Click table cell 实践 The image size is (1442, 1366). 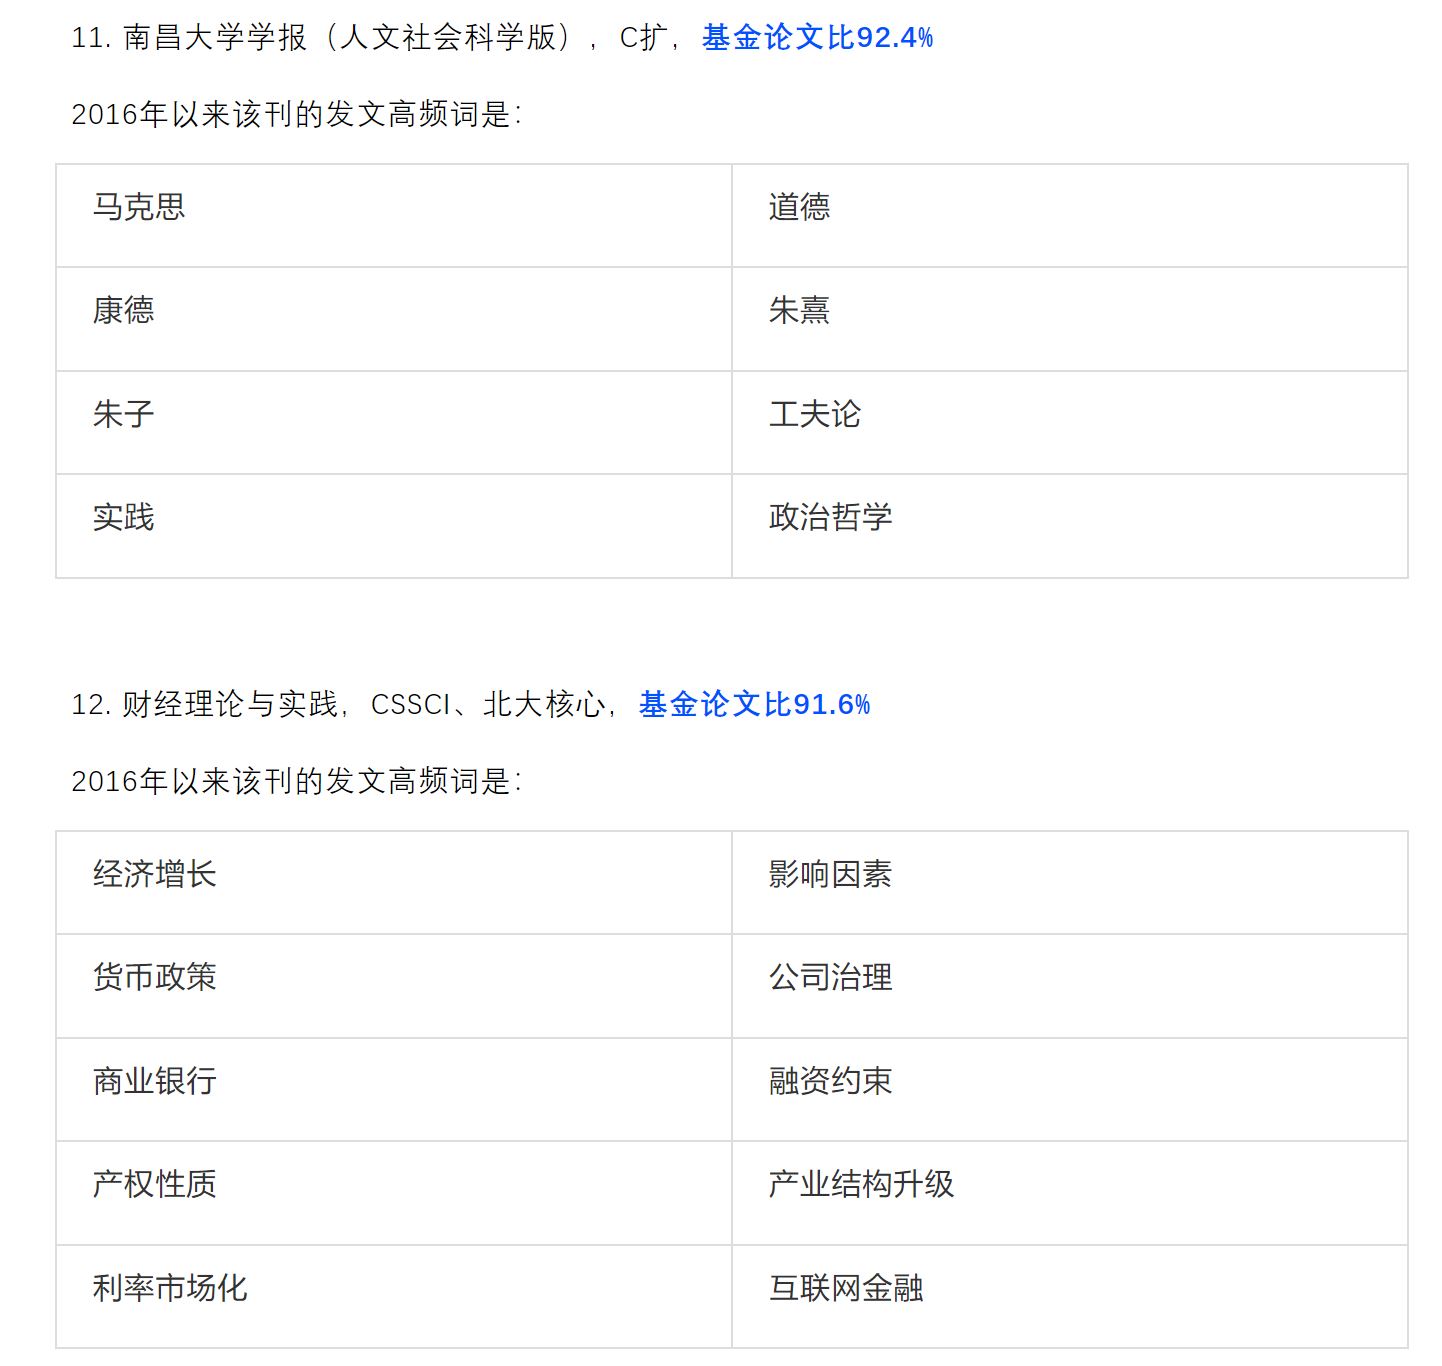(x=394, y=526)
